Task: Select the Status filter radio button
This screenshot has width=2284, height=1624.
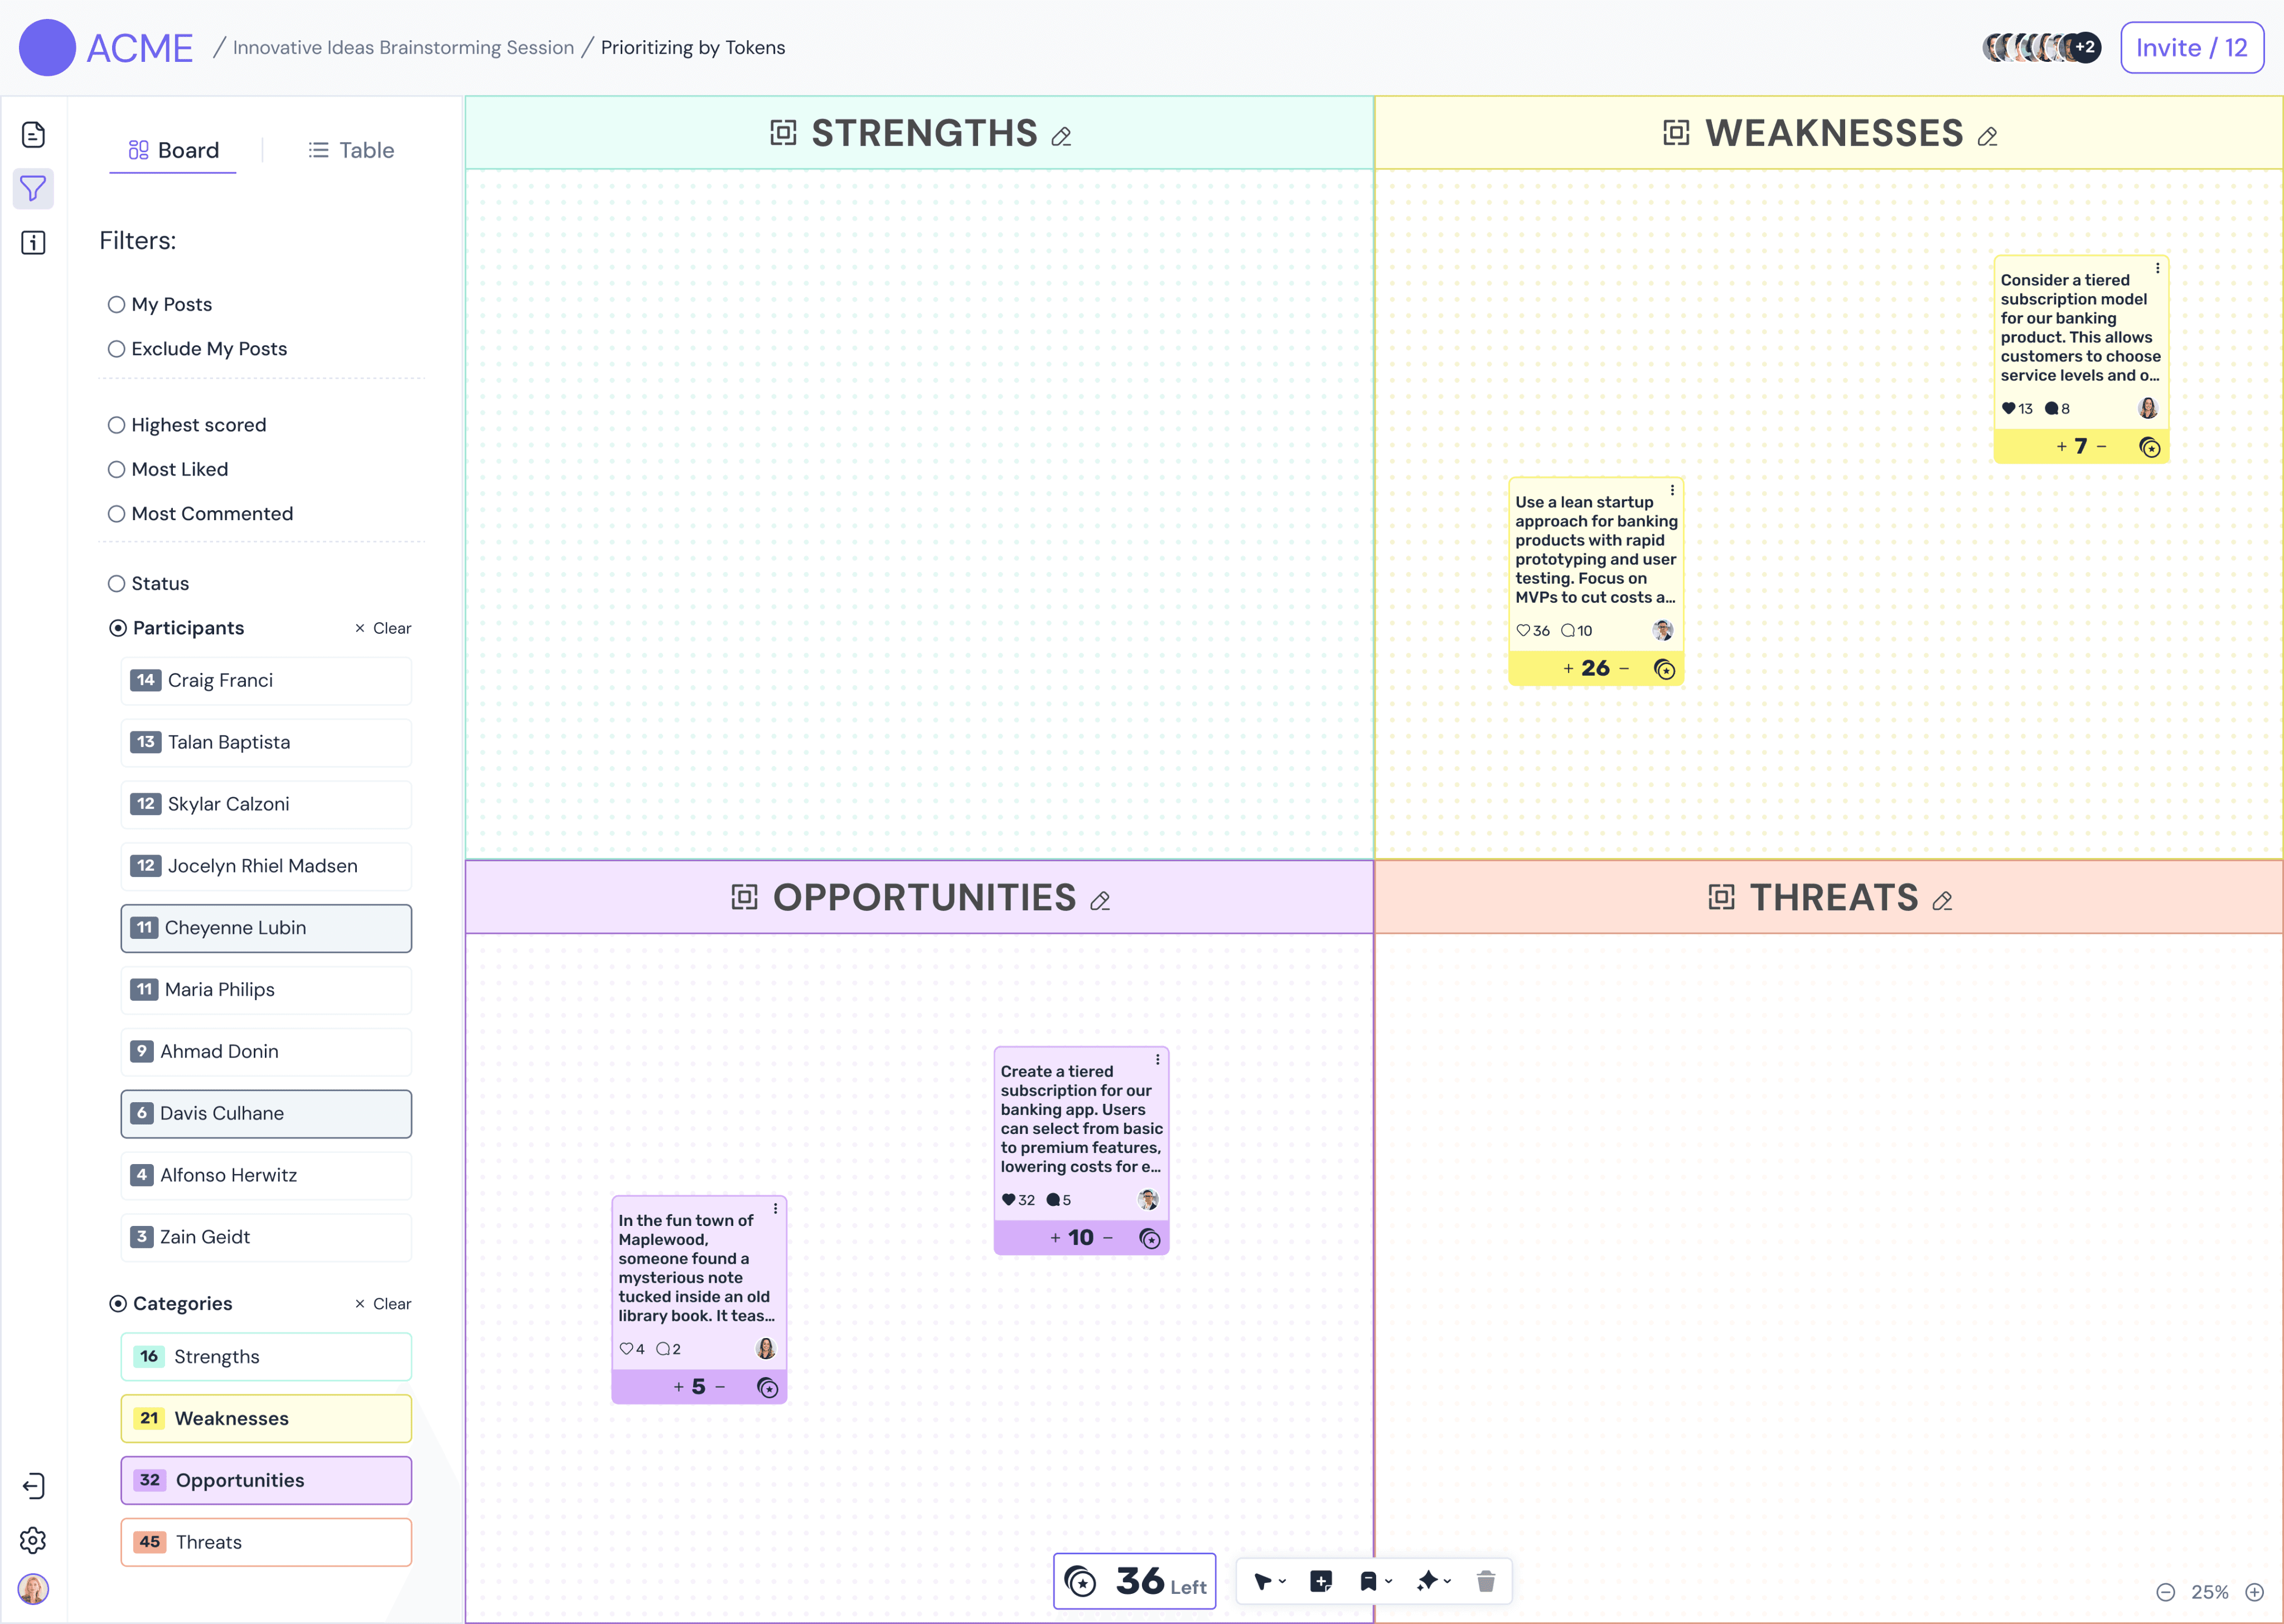Action: 117,583
